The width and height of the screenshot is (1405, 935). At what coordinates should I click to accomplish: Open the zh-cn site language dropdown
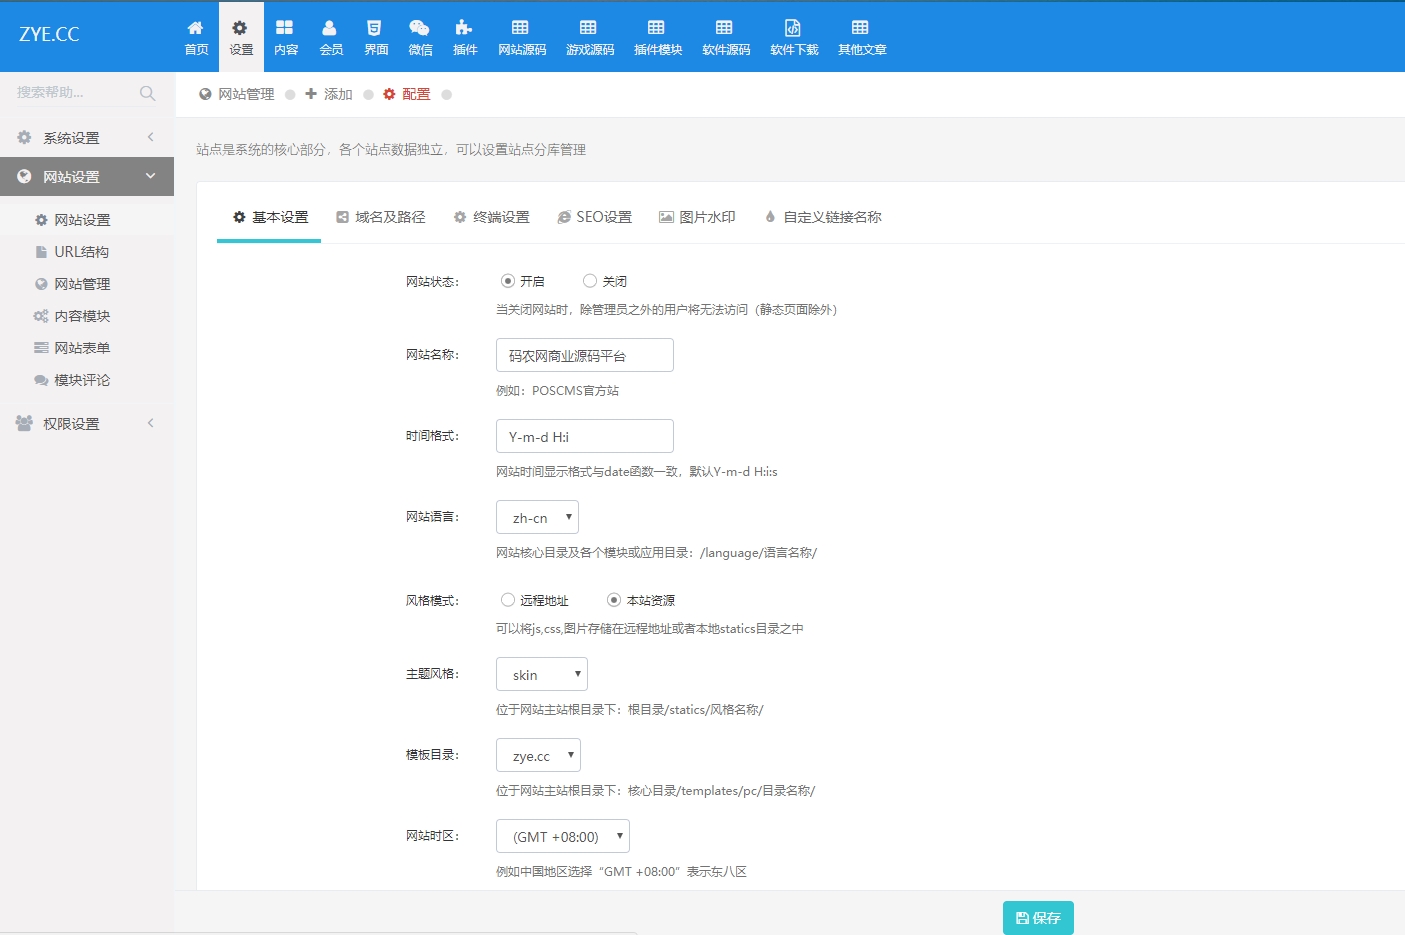(x=537, y=517)
